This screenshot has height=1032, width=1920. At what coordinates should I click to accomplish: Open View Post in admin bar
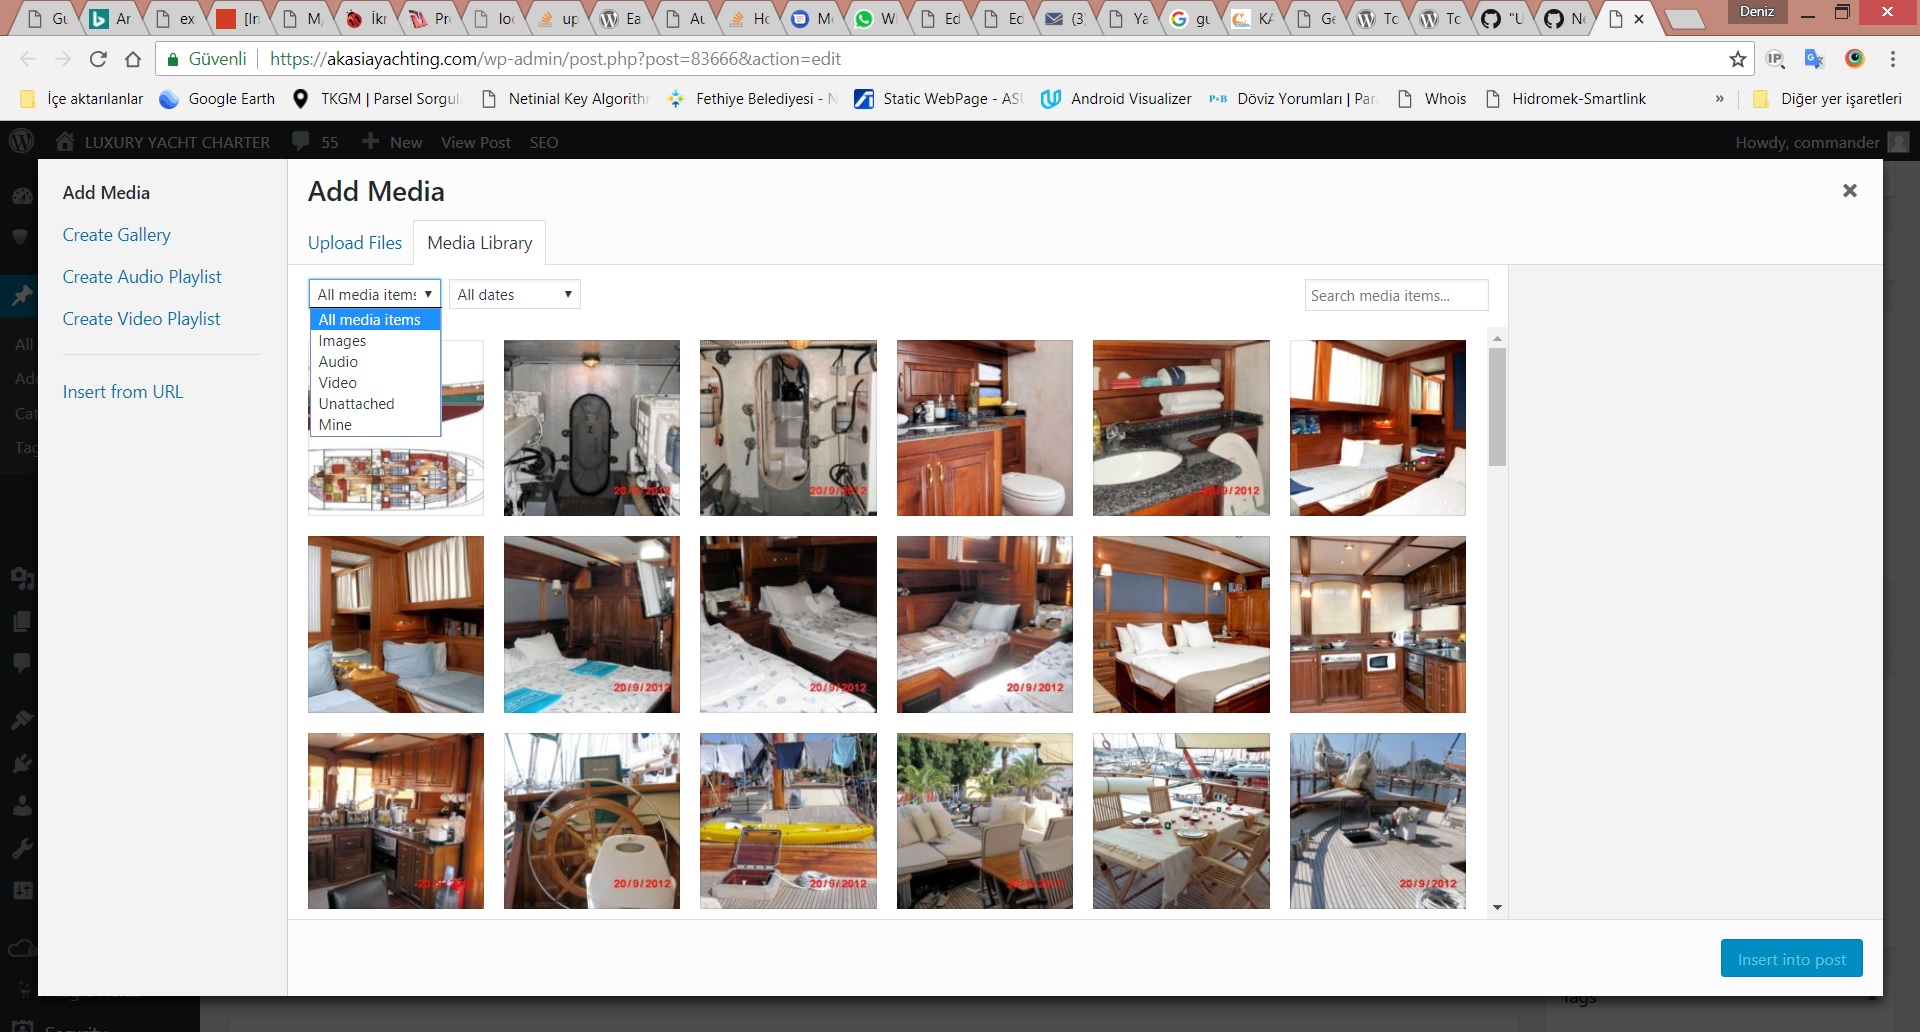476,142
